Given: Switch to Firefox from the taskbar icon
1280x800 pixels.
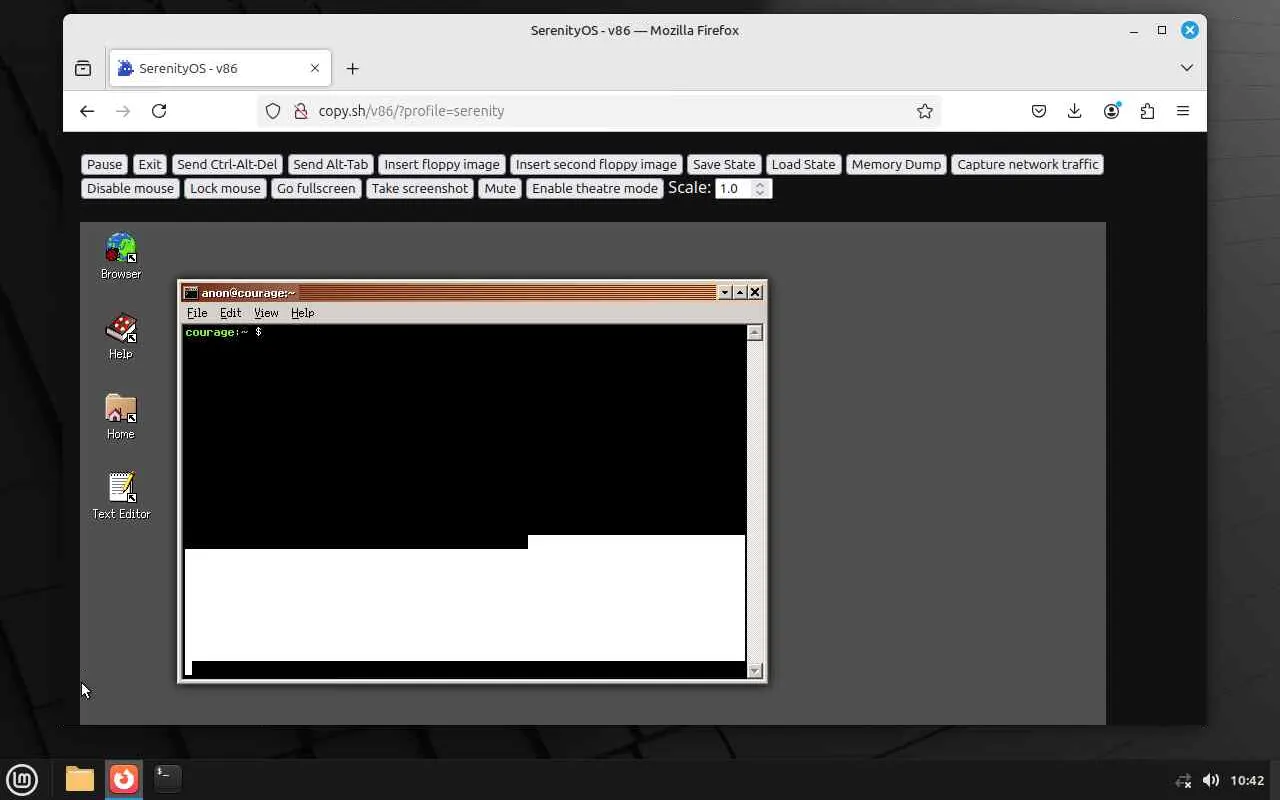Looking at the screenshot, I should (124, 779).
